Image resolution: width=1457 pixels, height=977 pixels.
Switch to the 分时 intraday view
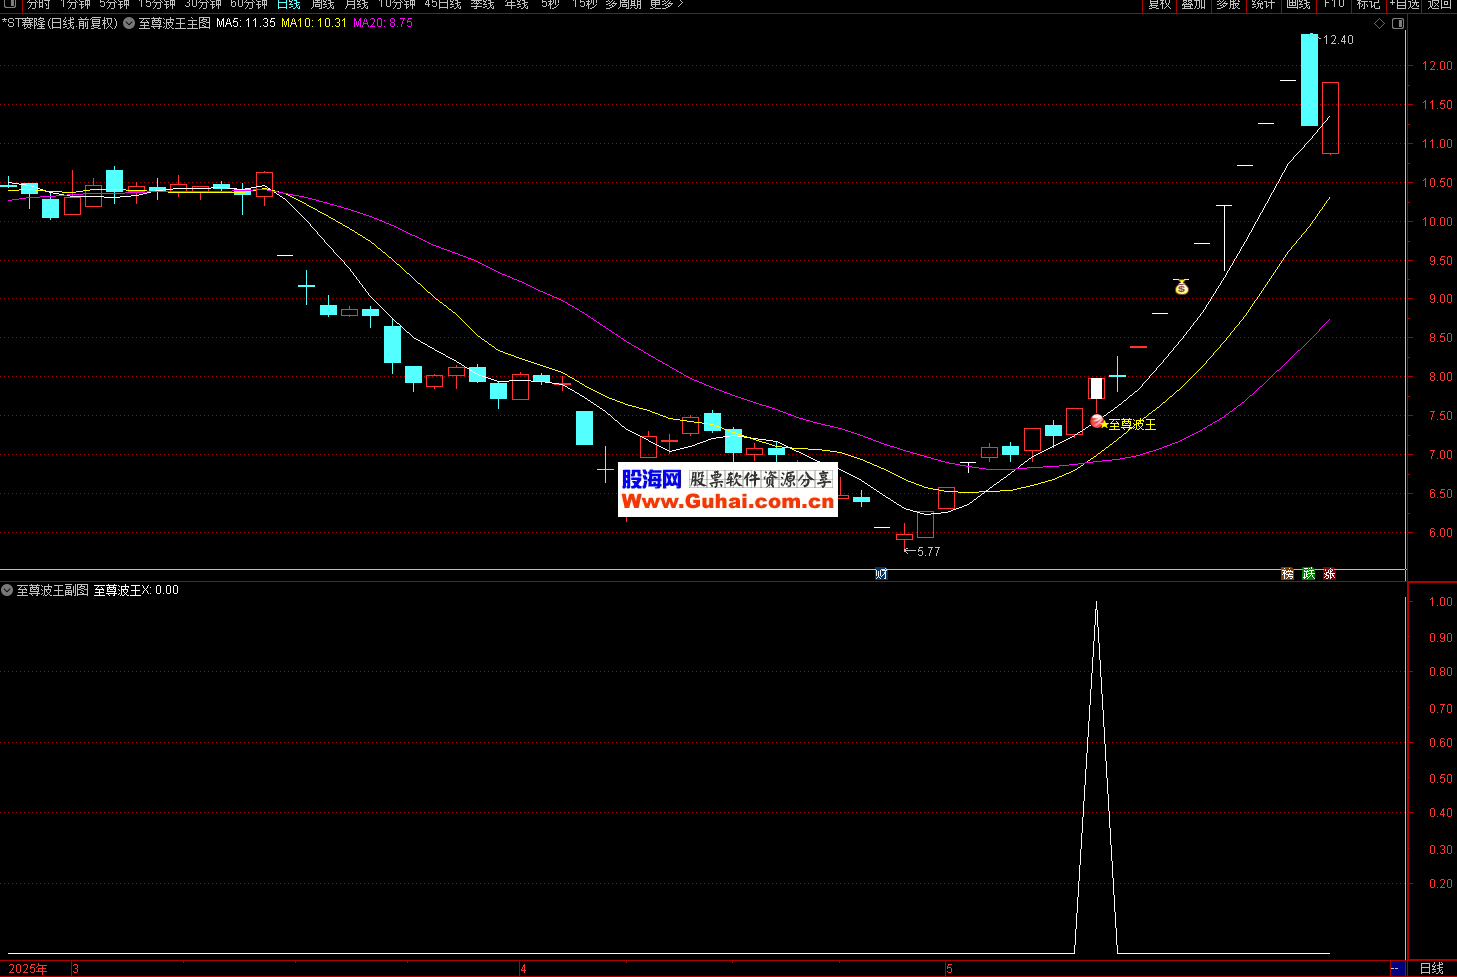(x=38, y=5)
